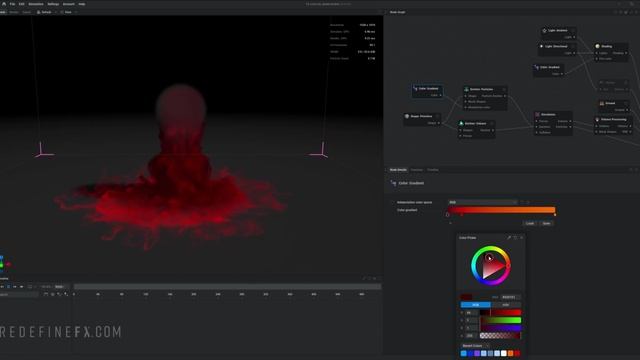Select the Emitter Particles node icon
The image size is (640, 360).
click(x=467, y=89)
